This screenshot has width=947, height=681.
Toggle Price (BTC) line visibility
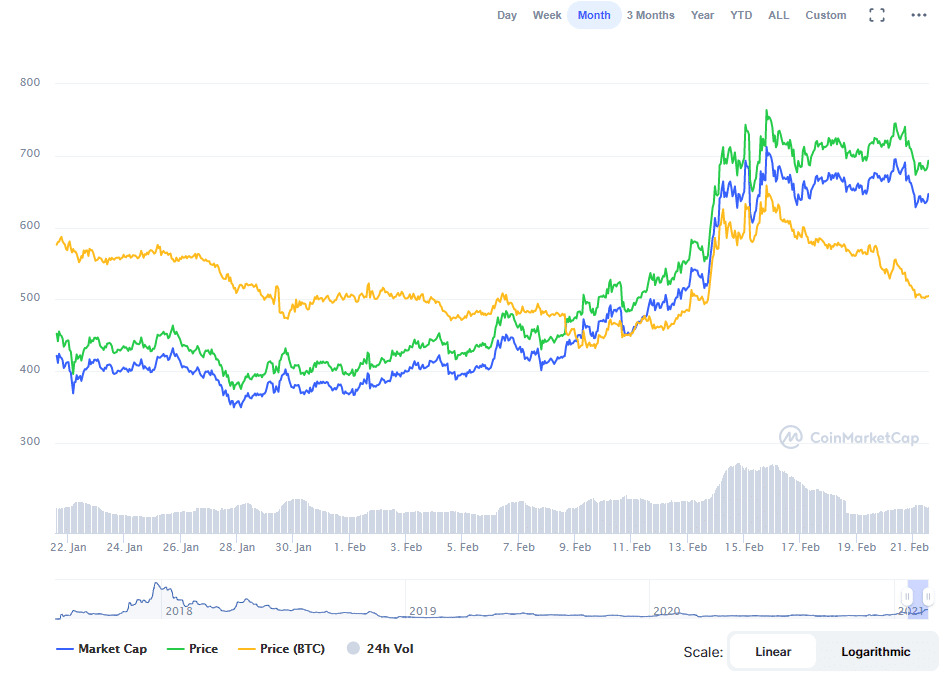281,649
